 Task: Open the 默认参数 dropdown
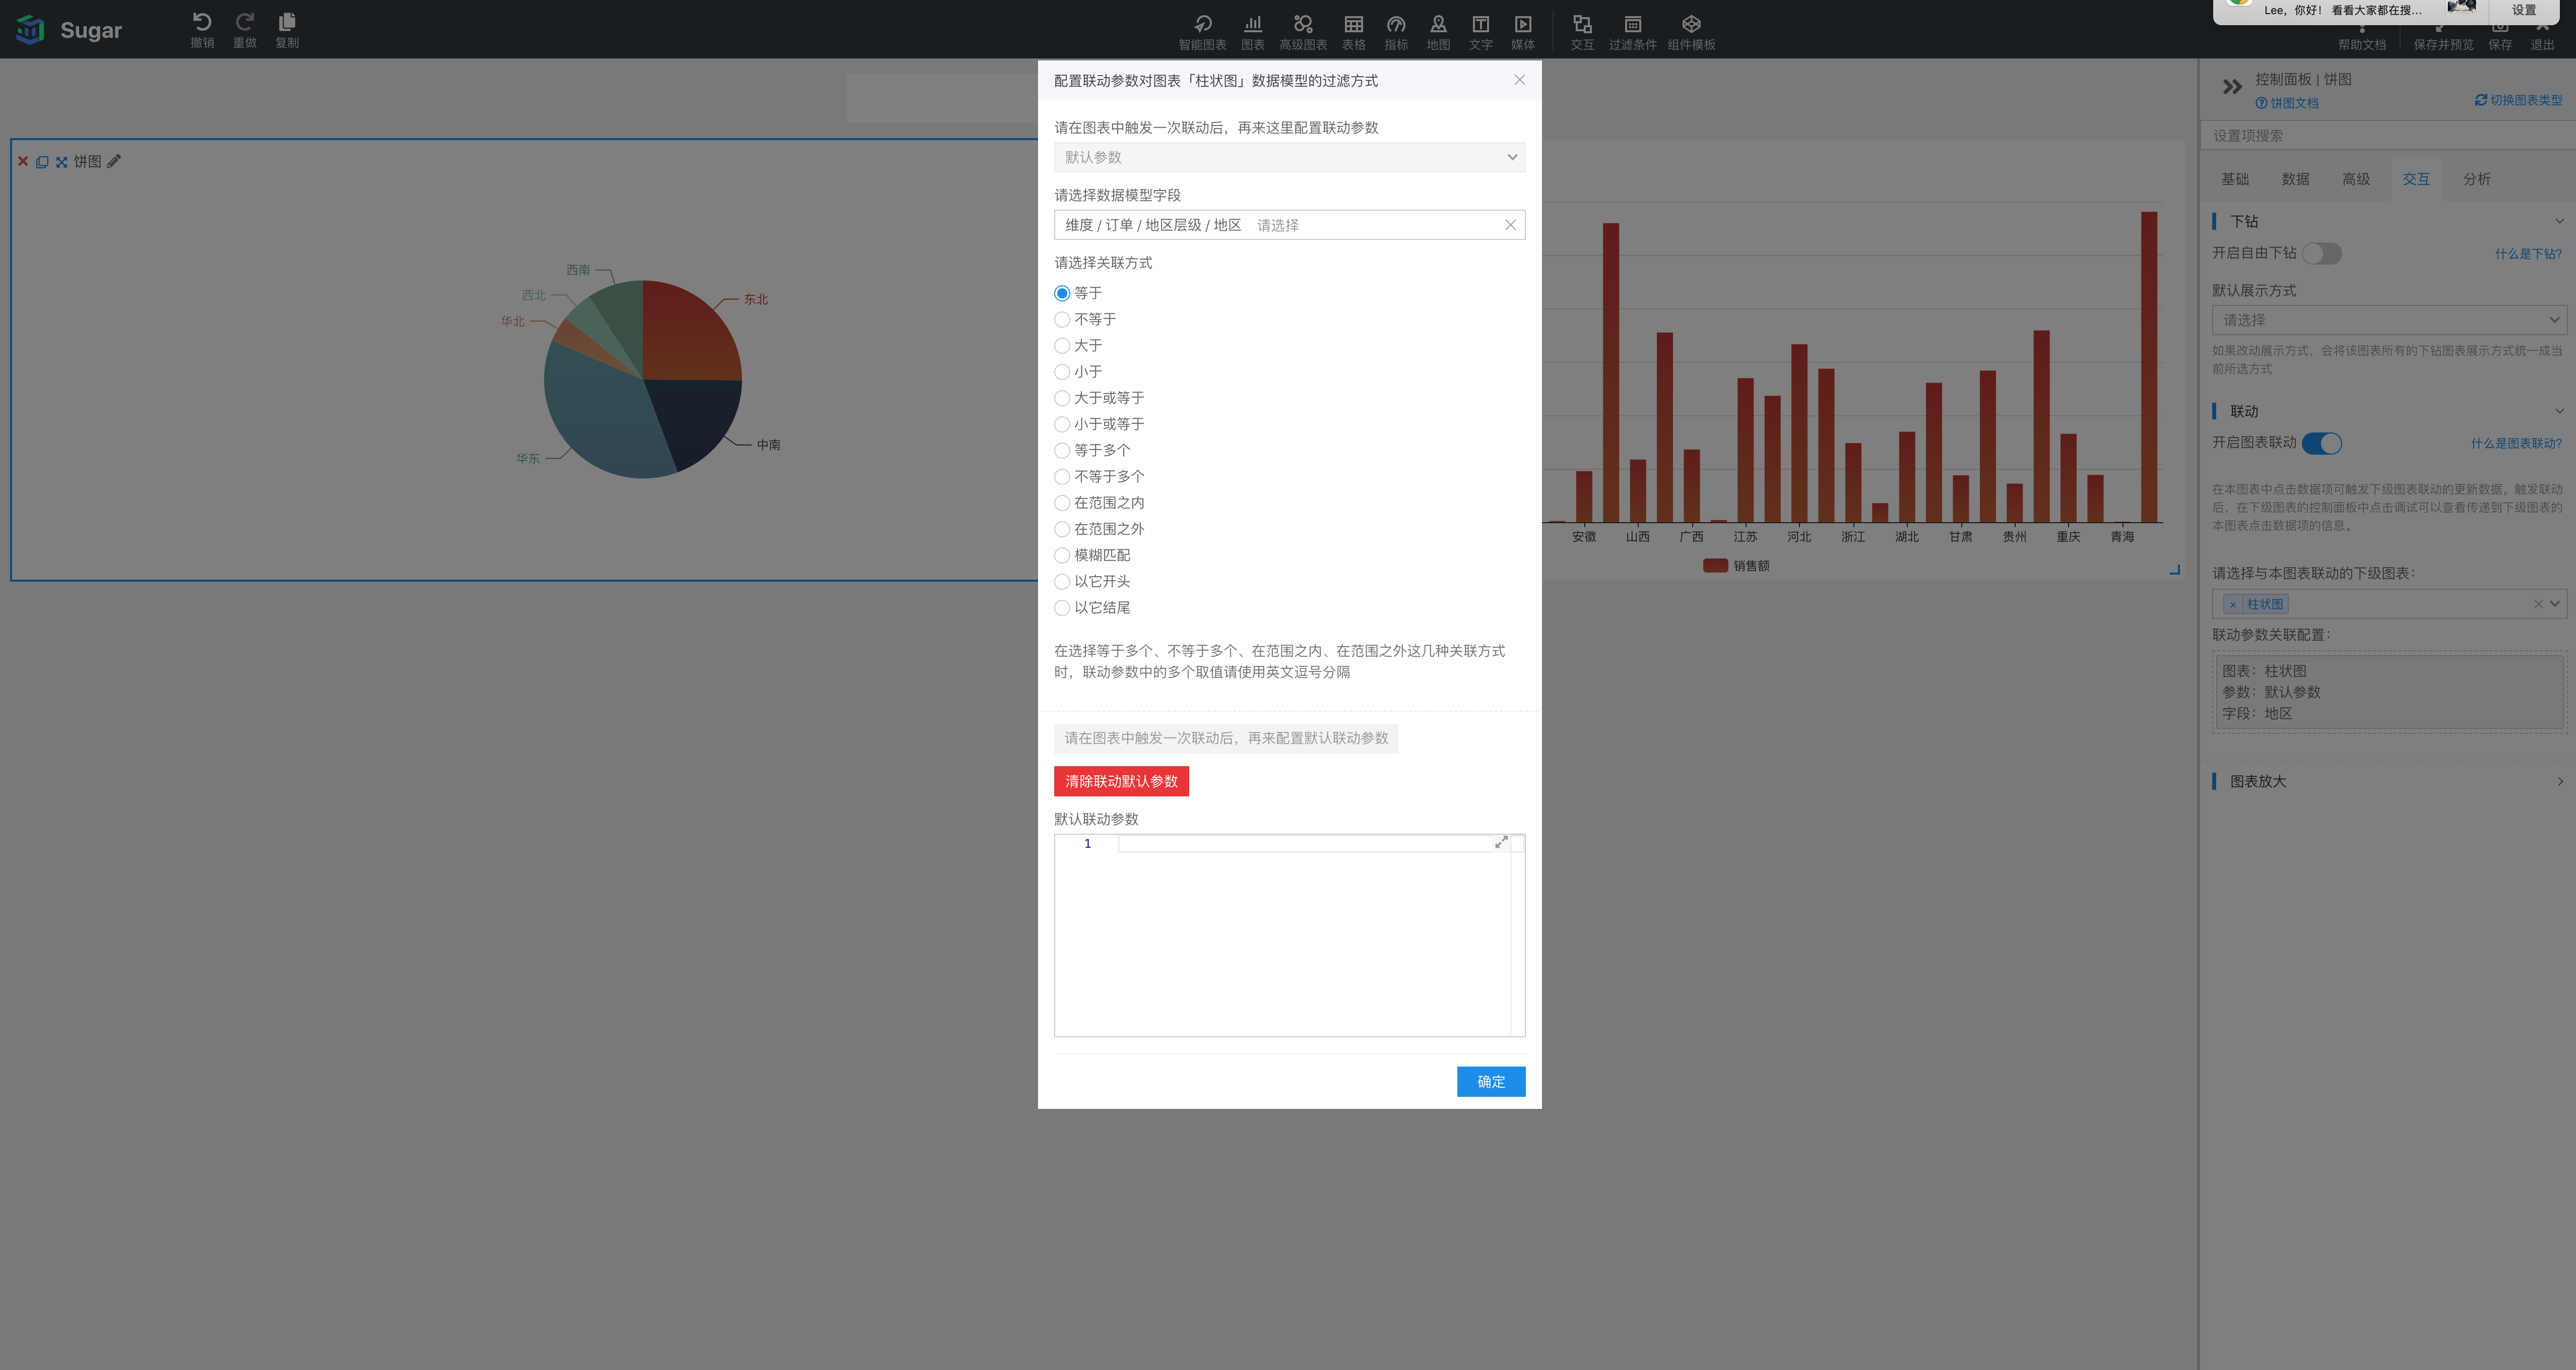pos(1289,157)
